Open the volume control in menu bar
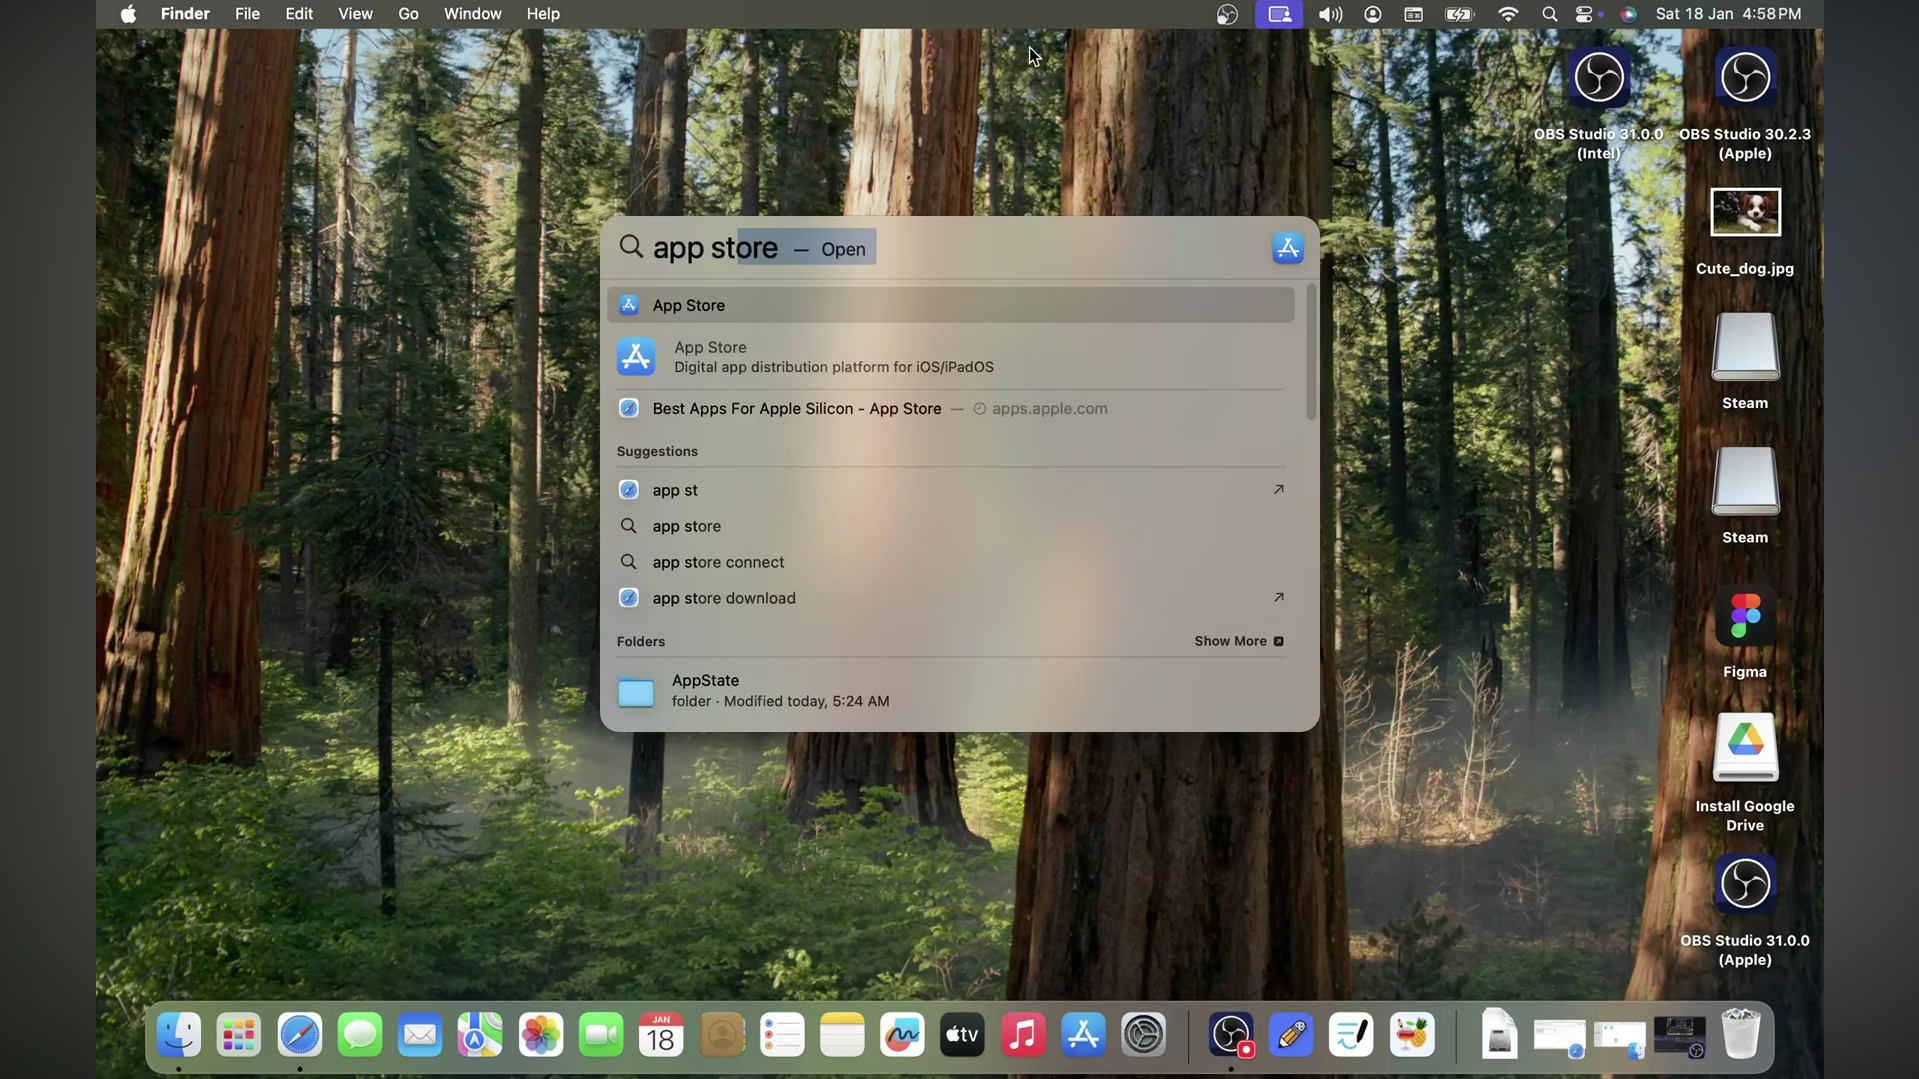1919x1079 pixels. pos(1330,14)
